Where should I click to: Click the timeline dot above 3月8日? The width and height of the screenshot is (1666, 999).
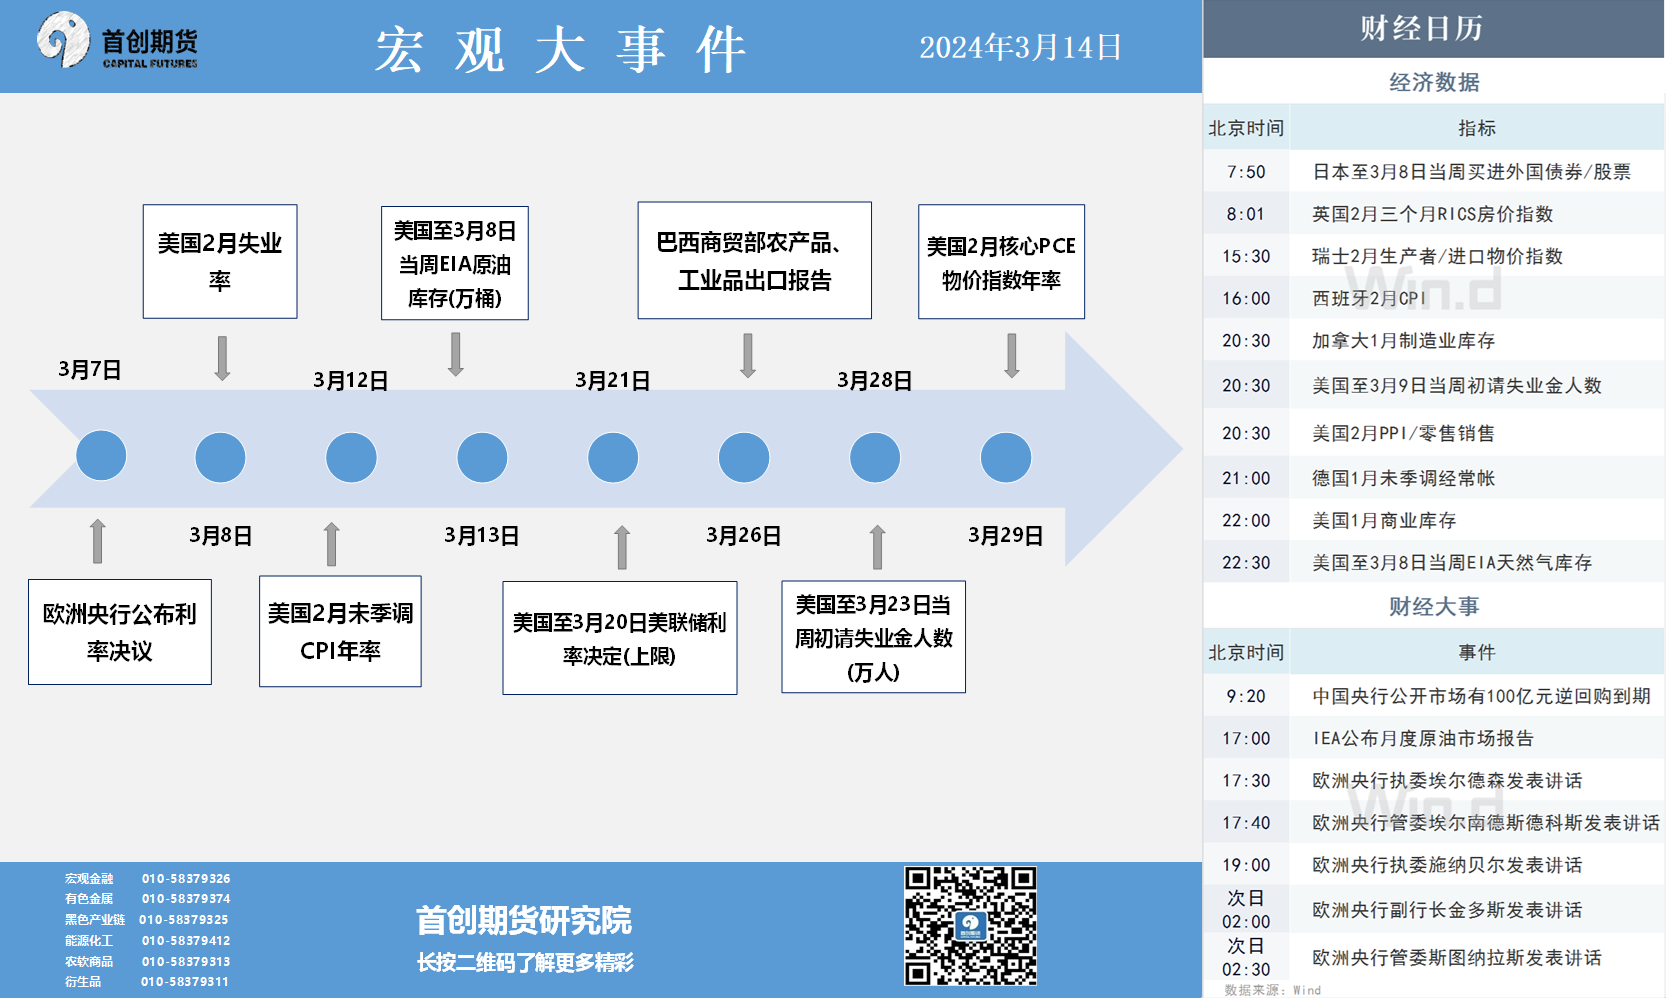[220, 457]
